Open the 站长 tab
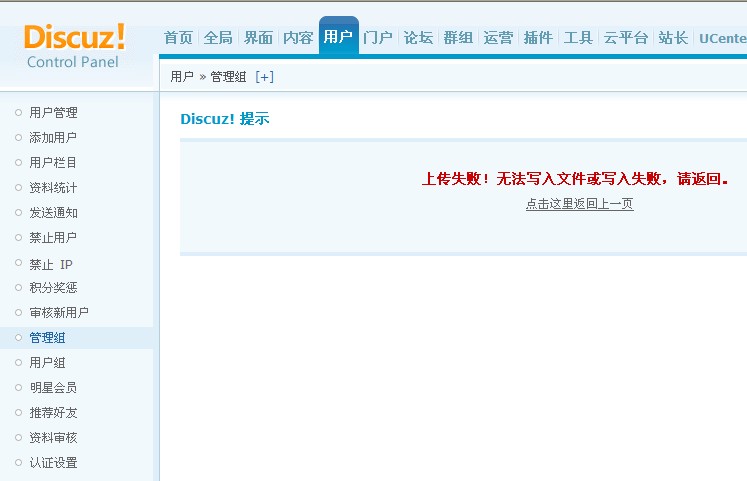 pos(673,38)
